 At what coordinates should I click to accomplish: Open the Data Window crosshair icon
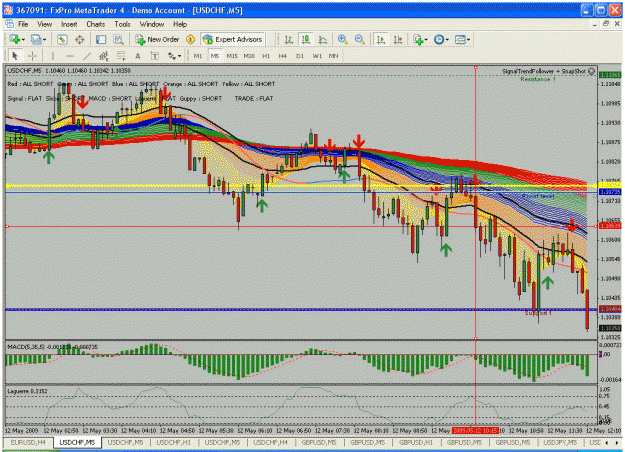(80, 39)
